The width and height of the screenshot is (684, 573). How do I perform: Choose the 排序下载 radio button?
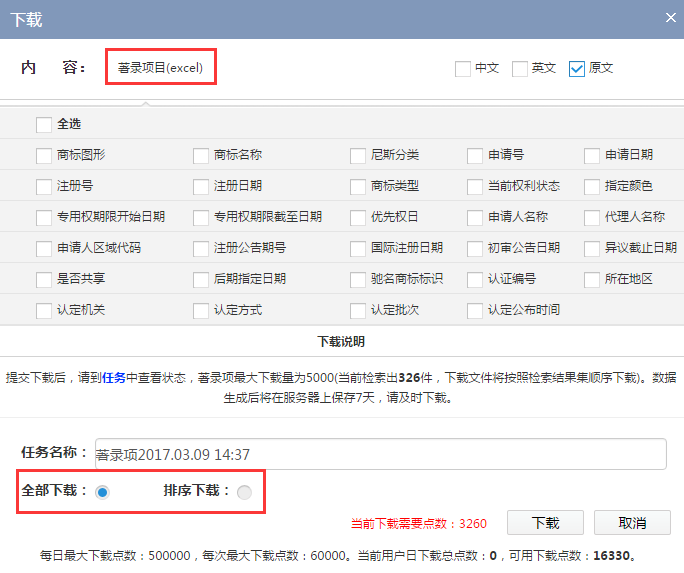click(244, 491)
